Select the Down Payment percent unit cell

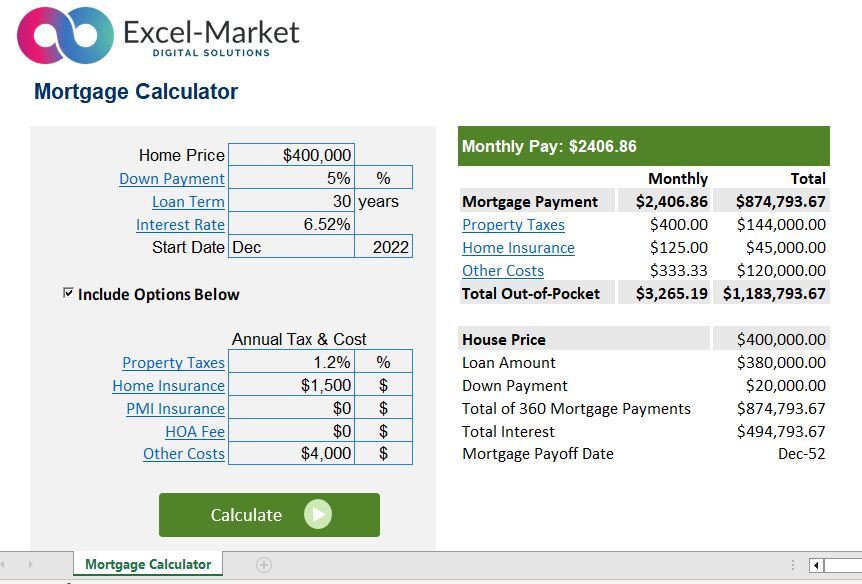pyautogui.click(x=383, y=179)
